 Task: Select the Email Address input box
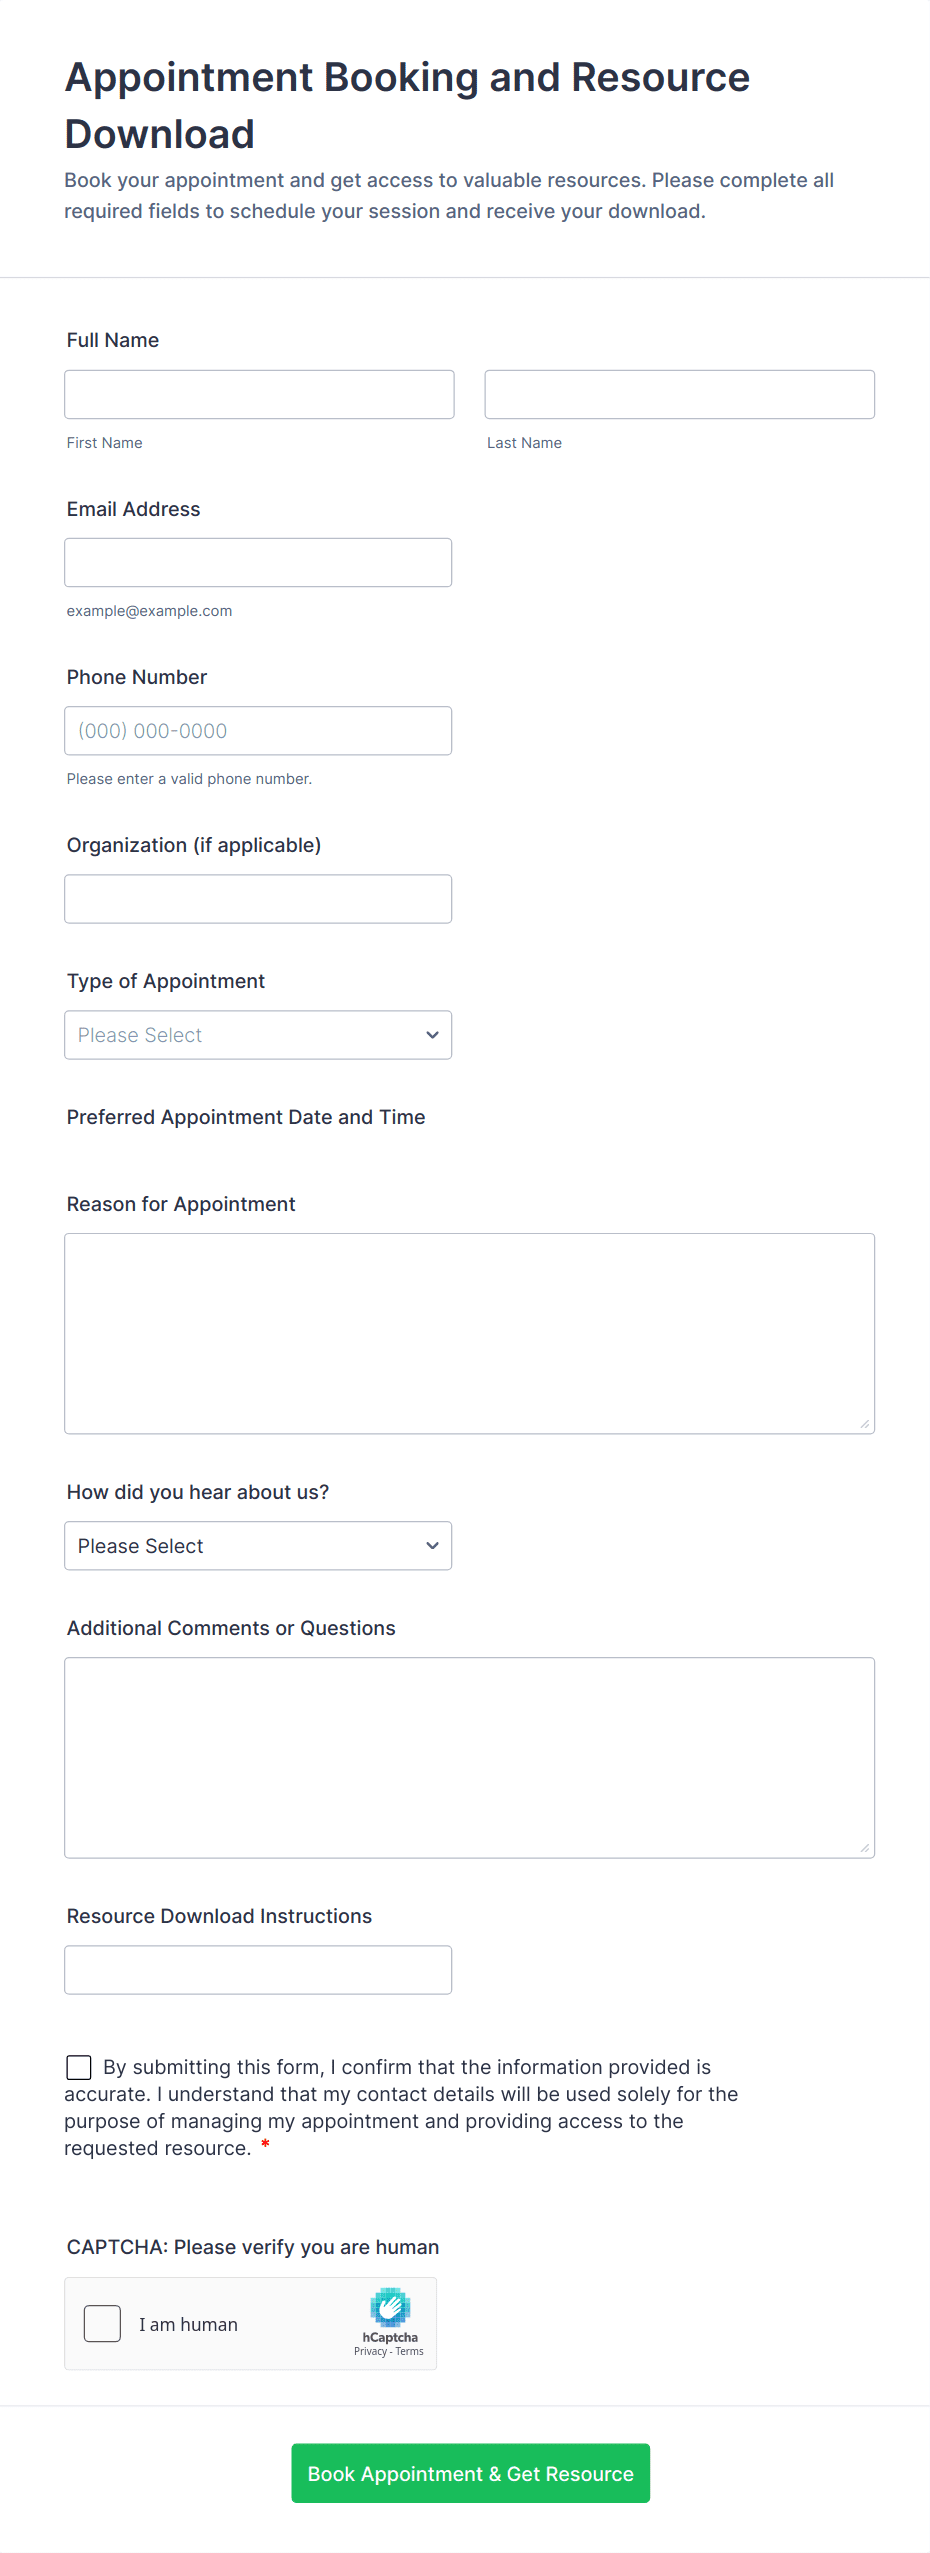point(257,563)
